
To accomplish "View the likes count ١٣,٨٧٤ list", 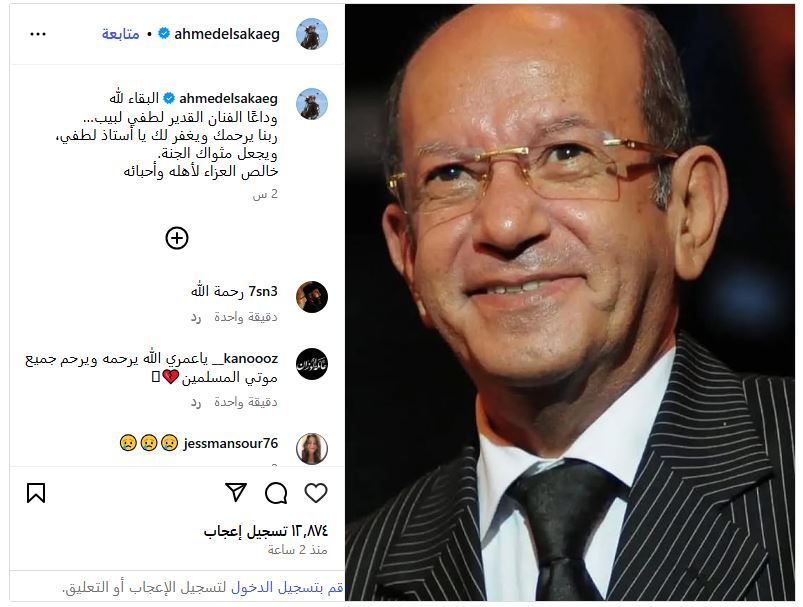I will pyautogui.click(x=266, y=531).
